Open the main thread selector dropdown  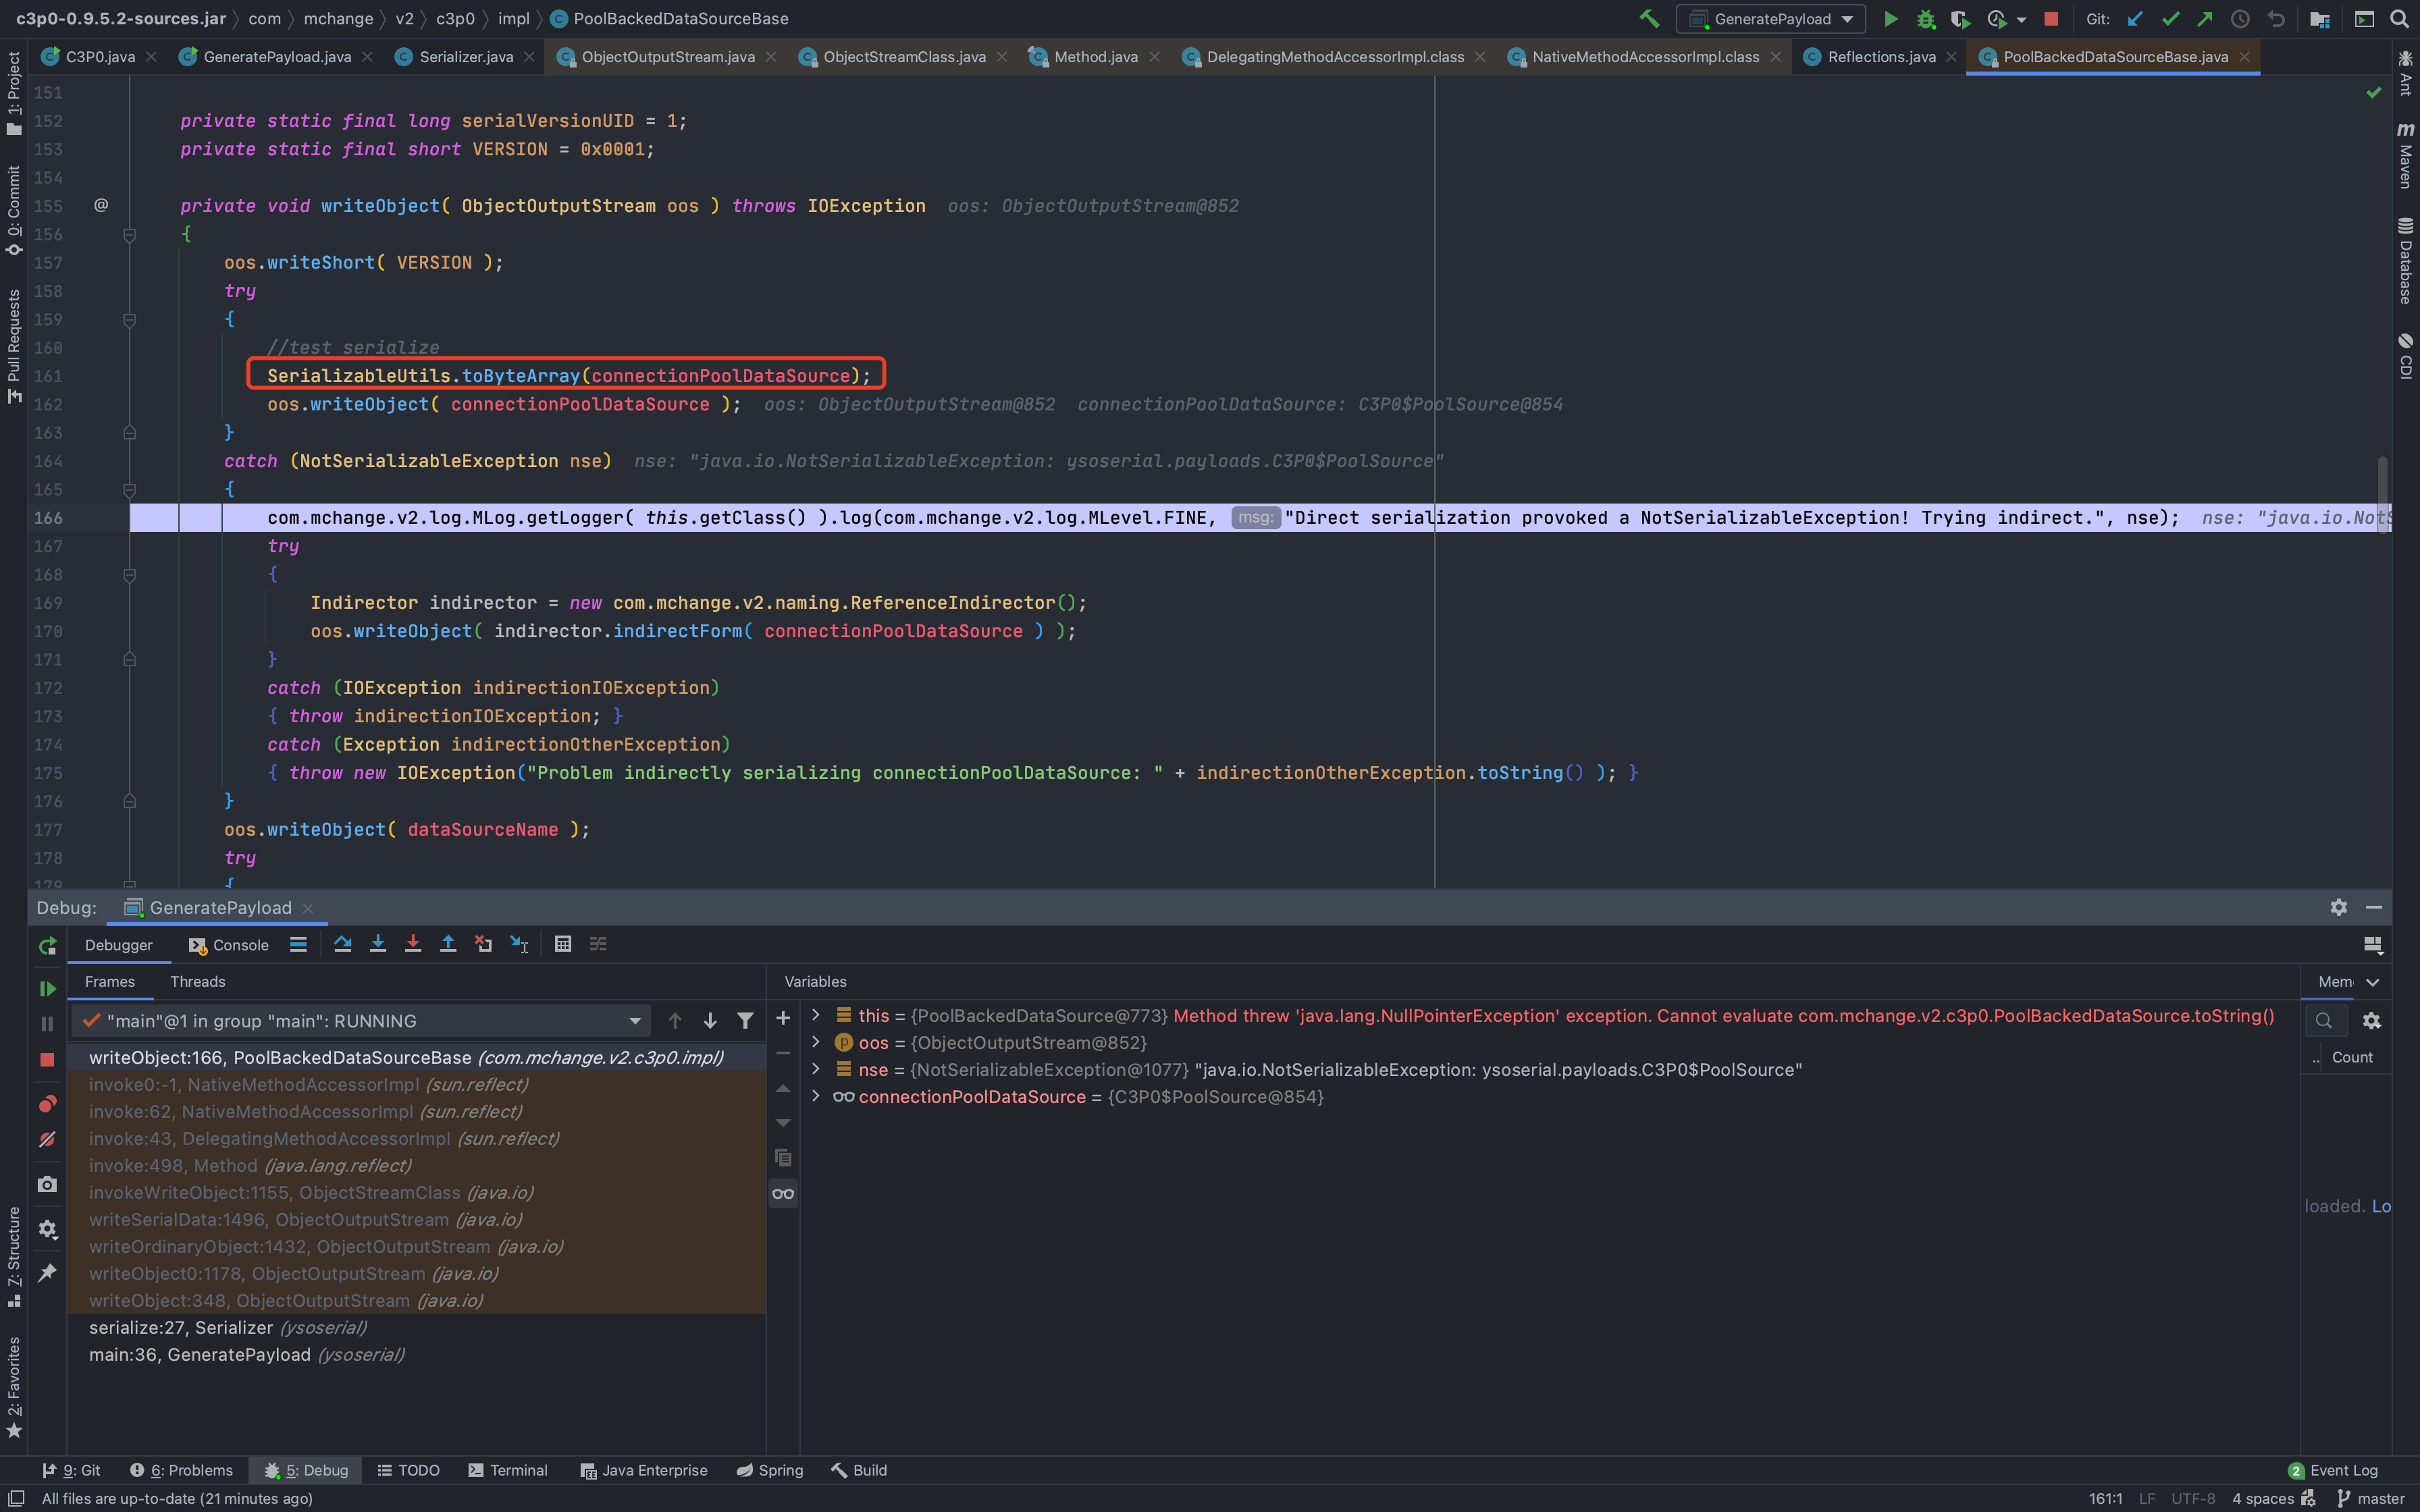point(634,1021)
